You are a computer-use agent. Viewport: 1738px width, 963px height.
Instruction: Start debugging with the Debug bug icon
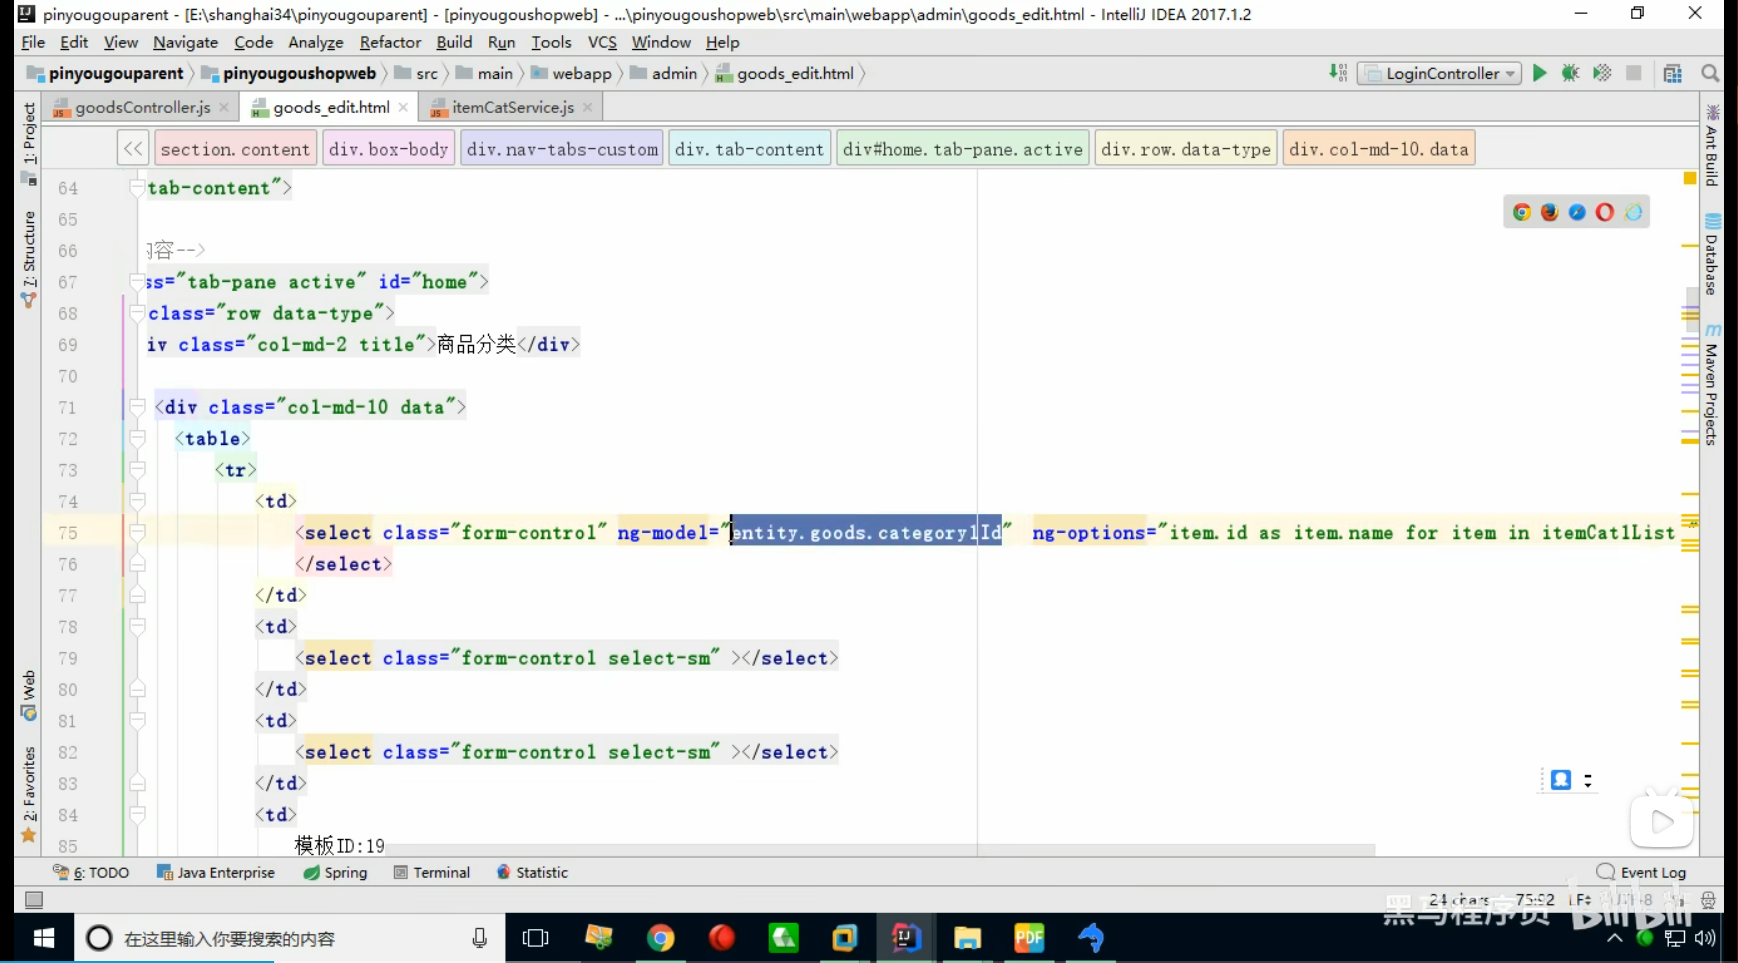[1570, 73]
